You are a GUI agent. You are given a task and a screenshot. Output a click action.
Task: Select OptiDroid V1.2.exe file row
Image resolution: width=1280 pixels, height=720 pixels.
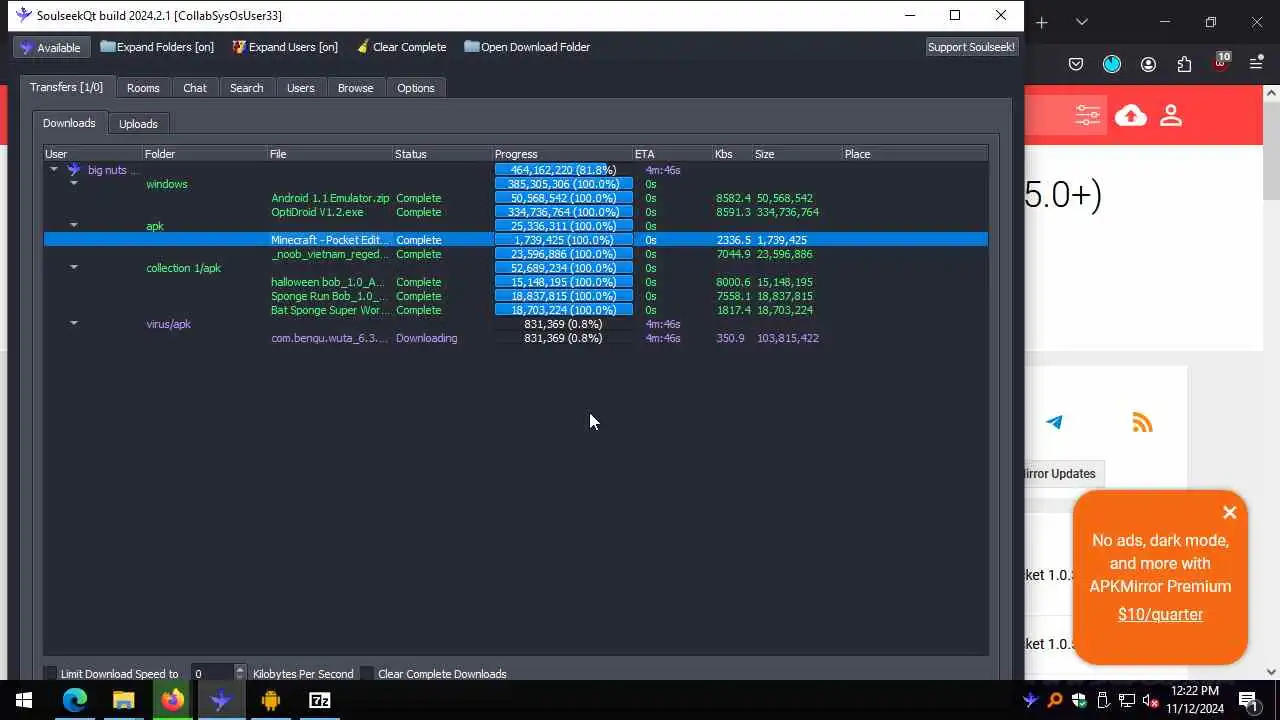pos(516,212)
